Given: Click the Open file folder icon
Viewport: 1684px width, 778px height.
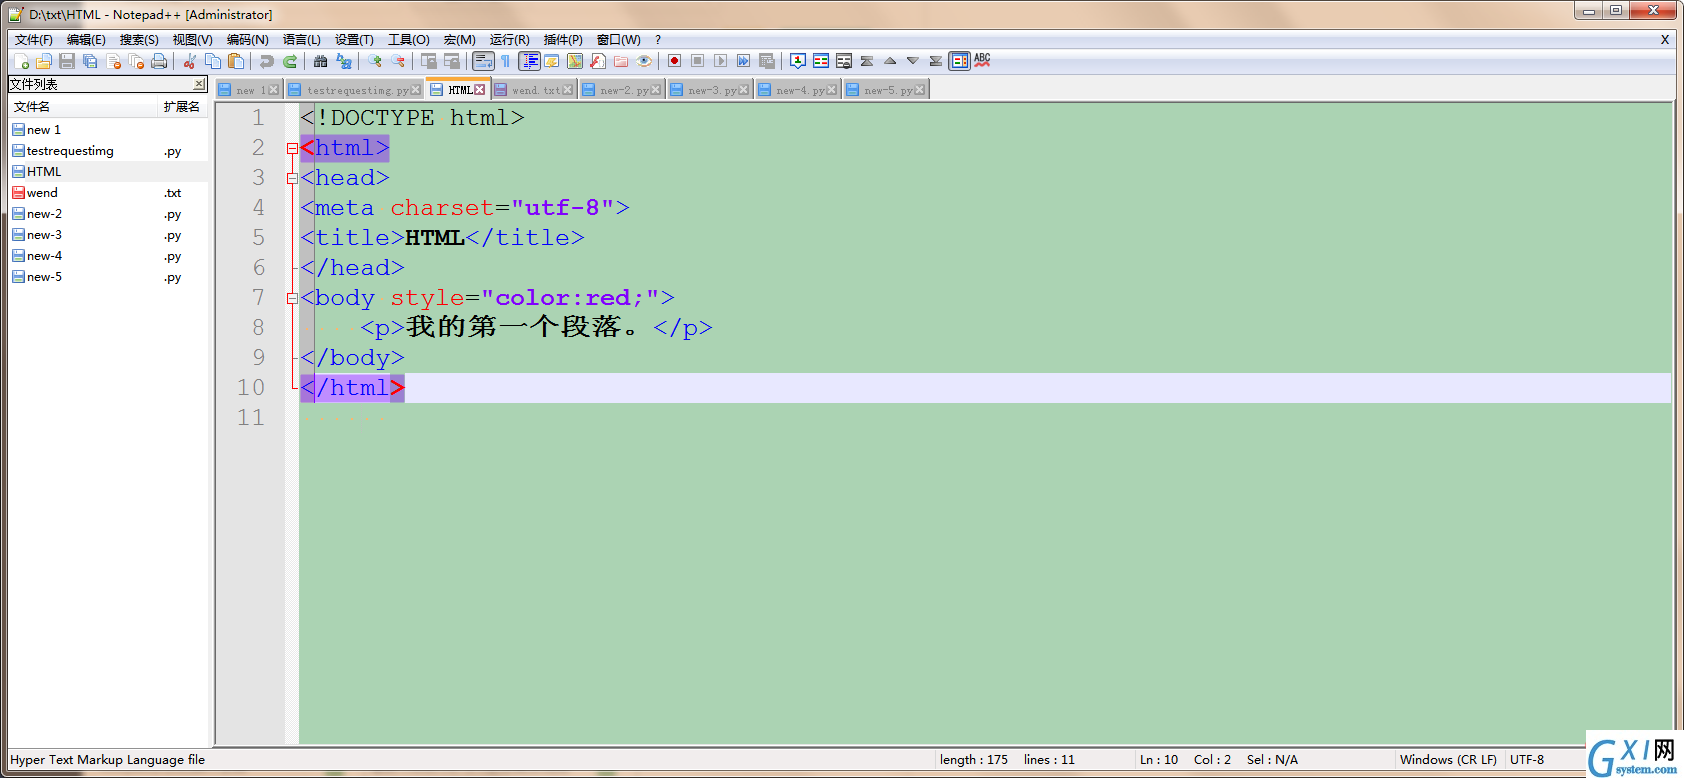Looking at the screenshot, I should point(43,61).
